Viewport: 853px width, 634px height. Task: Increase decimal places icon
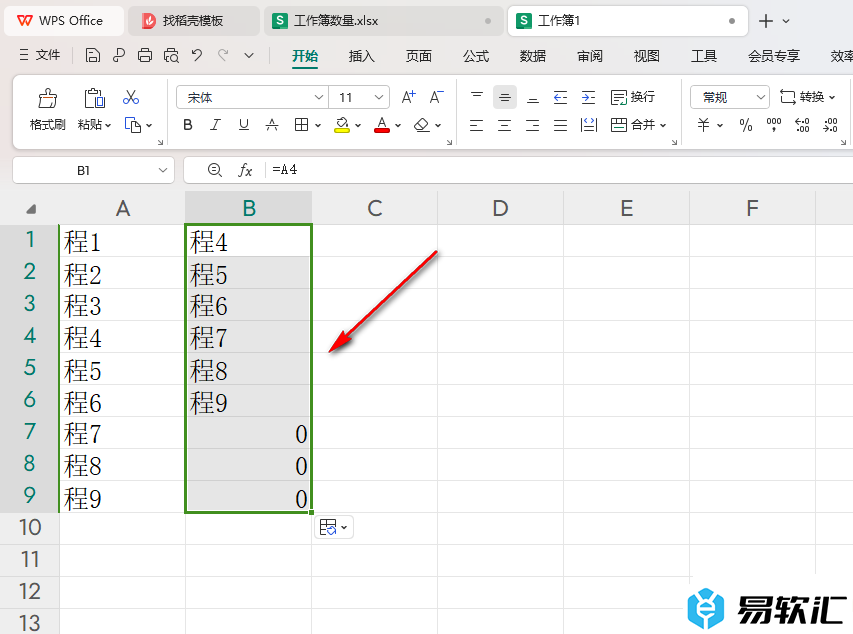point(802,125)
